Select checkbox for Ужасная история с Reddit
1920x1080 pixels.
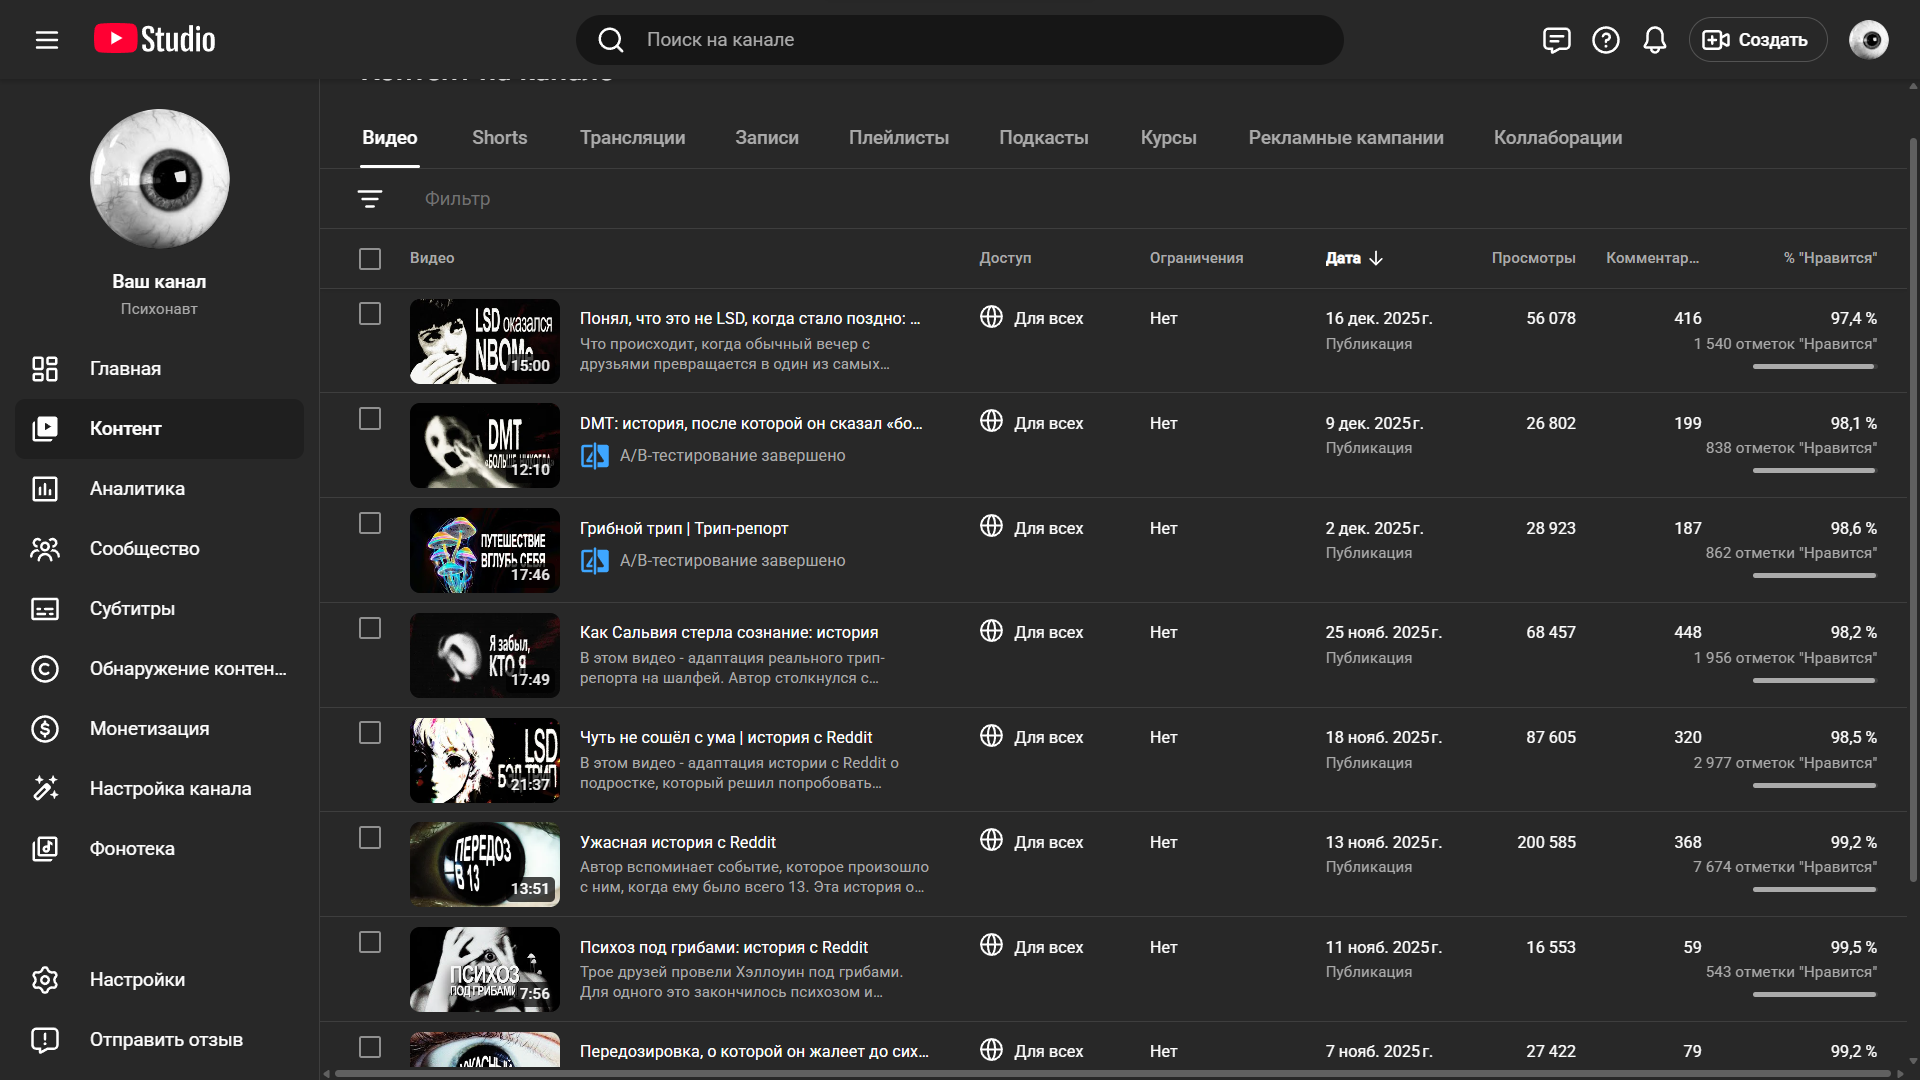(370, 838)
